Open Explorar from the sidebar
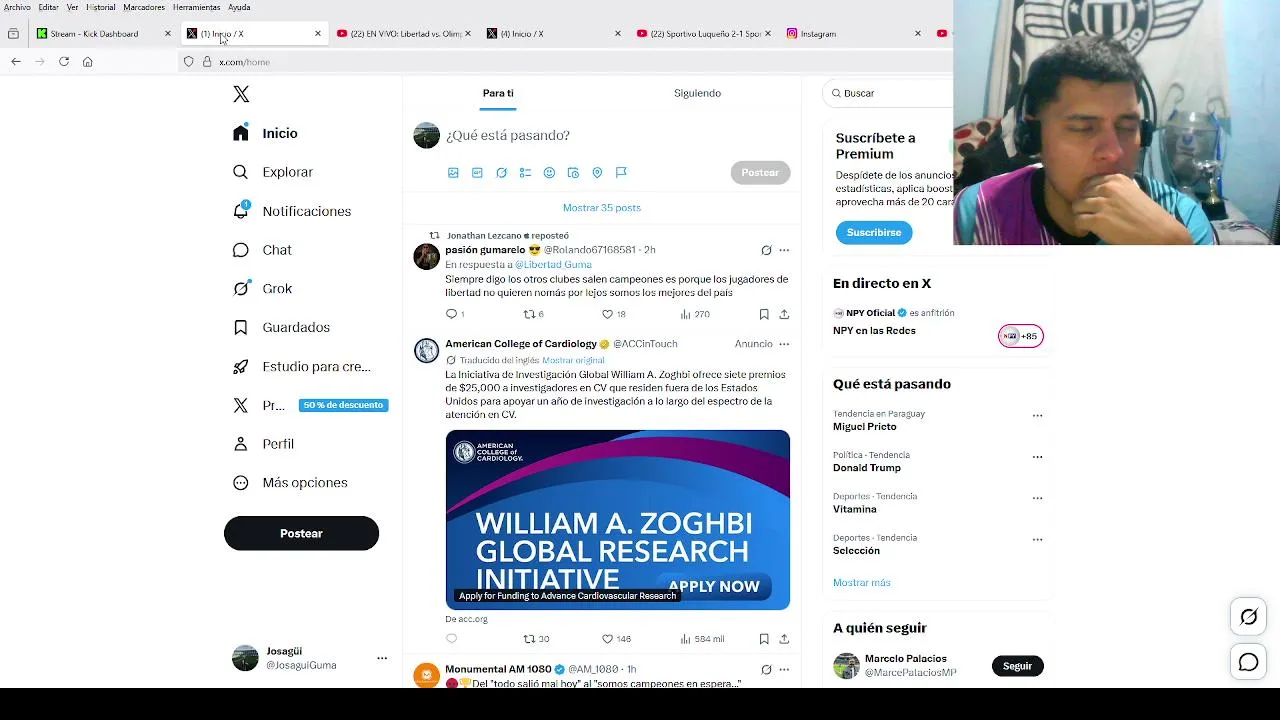Image resolution: width=1280 pixels, height=720 pixels. 273,172
